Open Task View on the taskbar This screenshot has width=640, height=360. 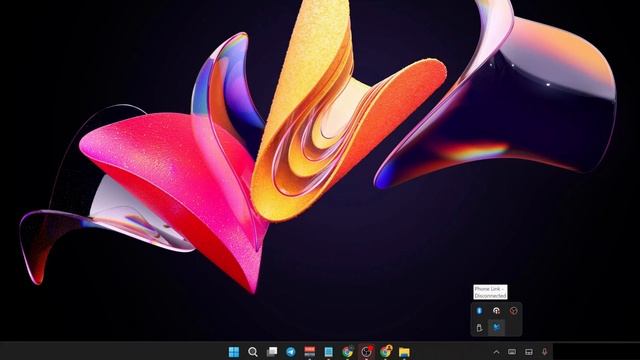point(272,352)
